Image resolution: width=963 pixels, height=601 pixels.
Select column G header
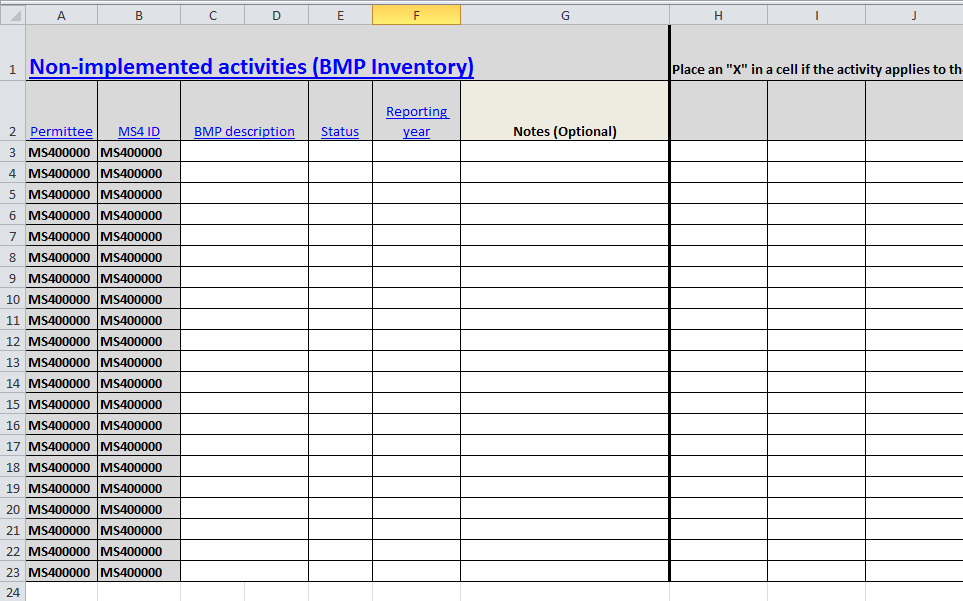(x=565, y=15)
